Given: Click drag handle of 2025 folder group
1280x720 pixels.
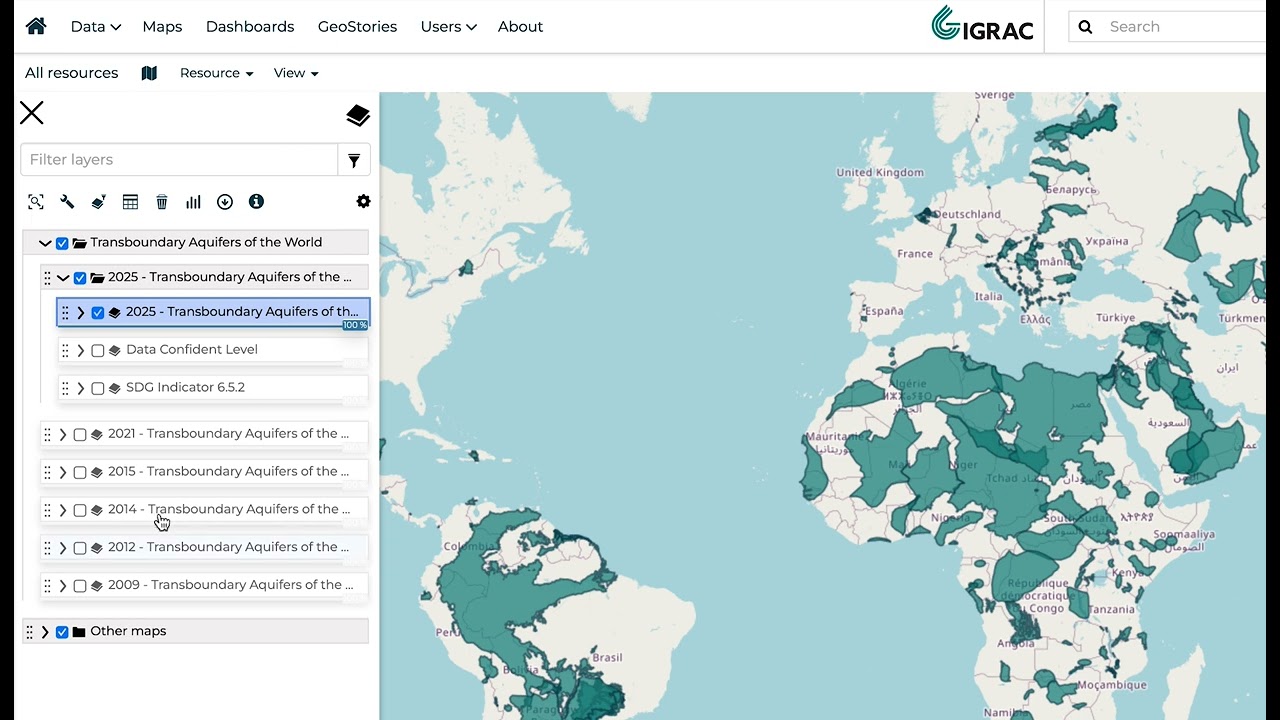Looking at the screenshot, I should click(x=47, y=278).
